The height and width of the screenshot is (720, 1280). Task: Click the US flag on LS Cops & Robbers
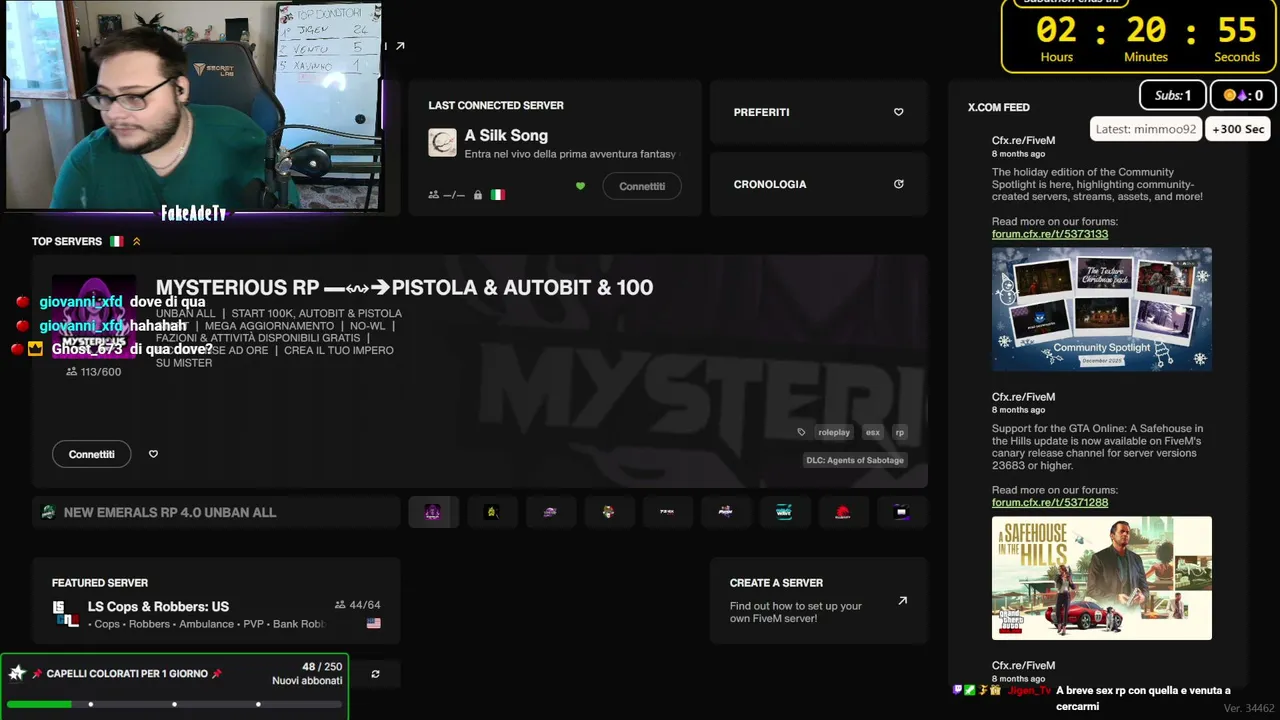coord(373,623)
